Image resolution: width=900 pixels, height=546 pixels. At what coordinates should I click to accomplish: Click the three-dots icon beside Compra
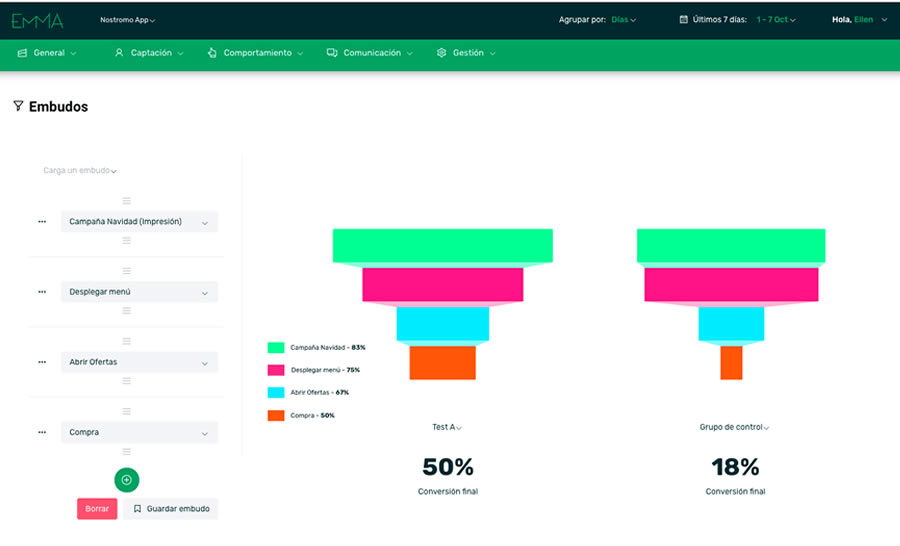click(42, 432)
